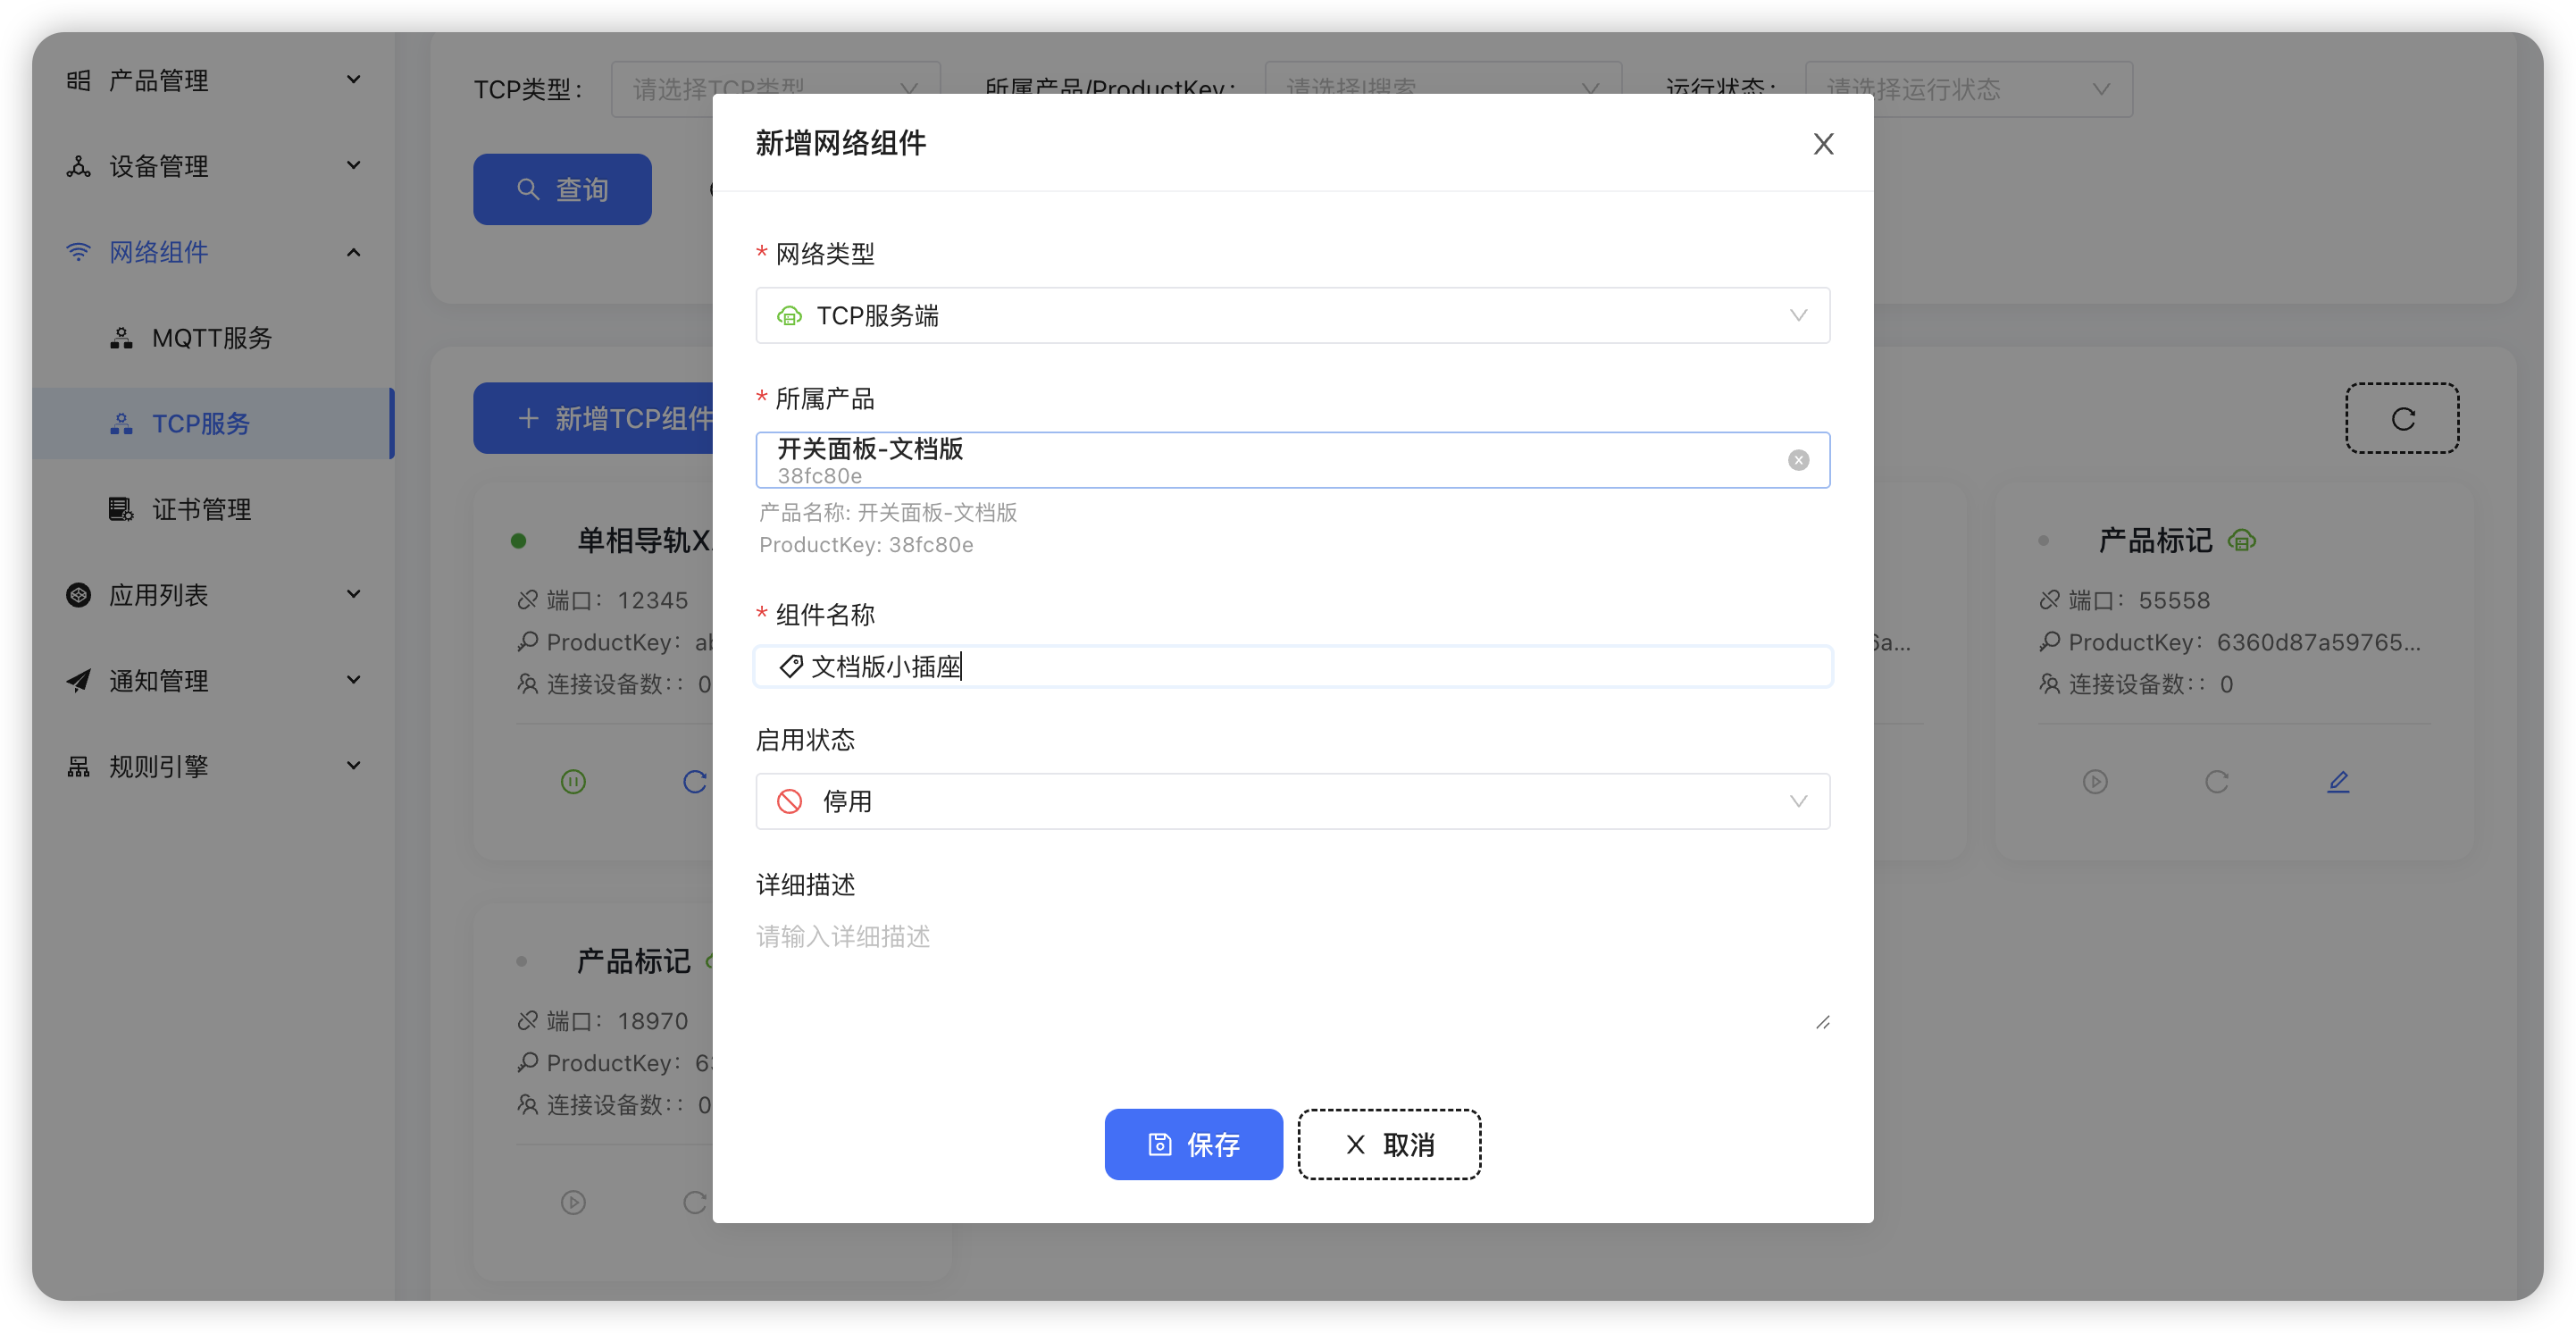Open MQTT服务 in the sidebar
Image resolution: width=2576 pixels, height=1333 pixels.
click(x=211, y=338)
